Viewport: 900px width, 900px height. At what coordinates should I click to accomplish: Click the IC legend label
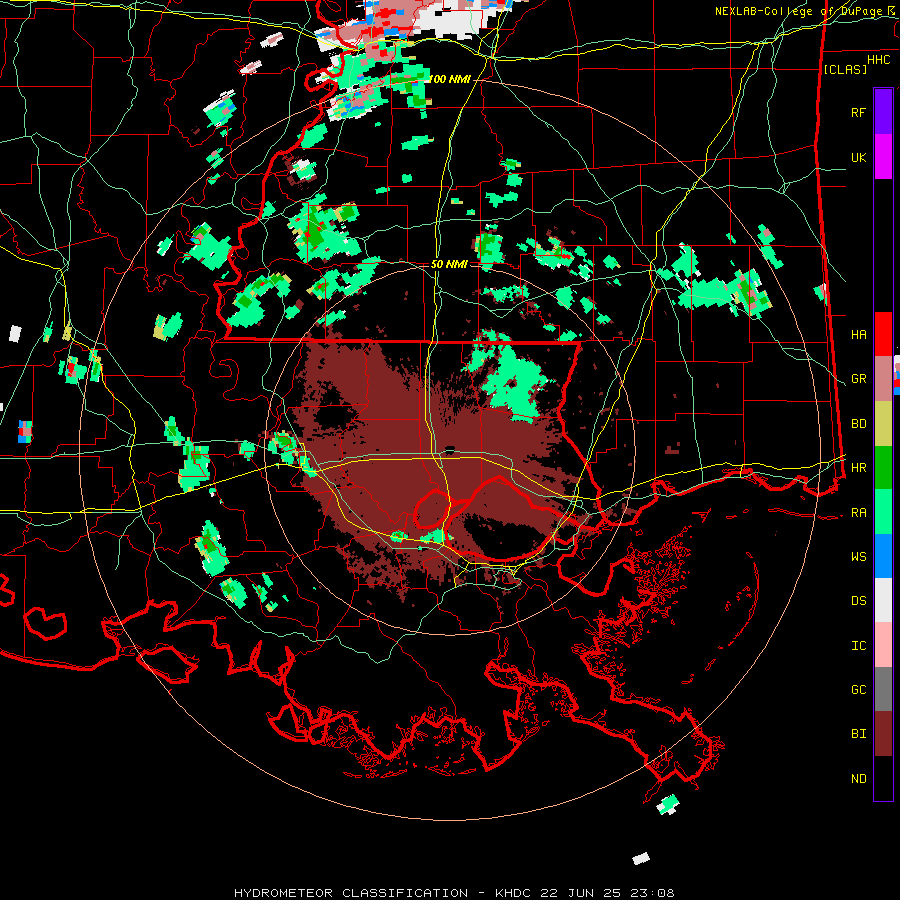[x=858, y=646]
